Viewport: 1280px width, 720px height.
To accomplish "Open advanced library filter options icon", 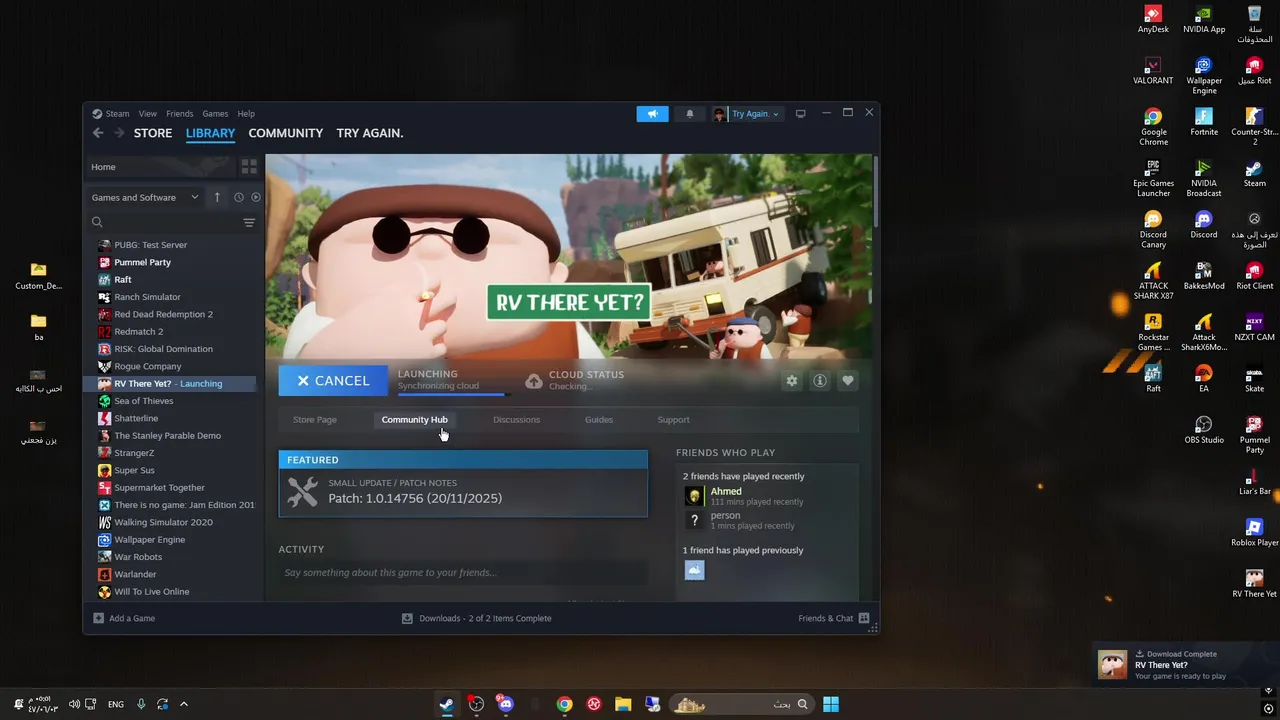I will pyautogui.click(x=249, y=222).
